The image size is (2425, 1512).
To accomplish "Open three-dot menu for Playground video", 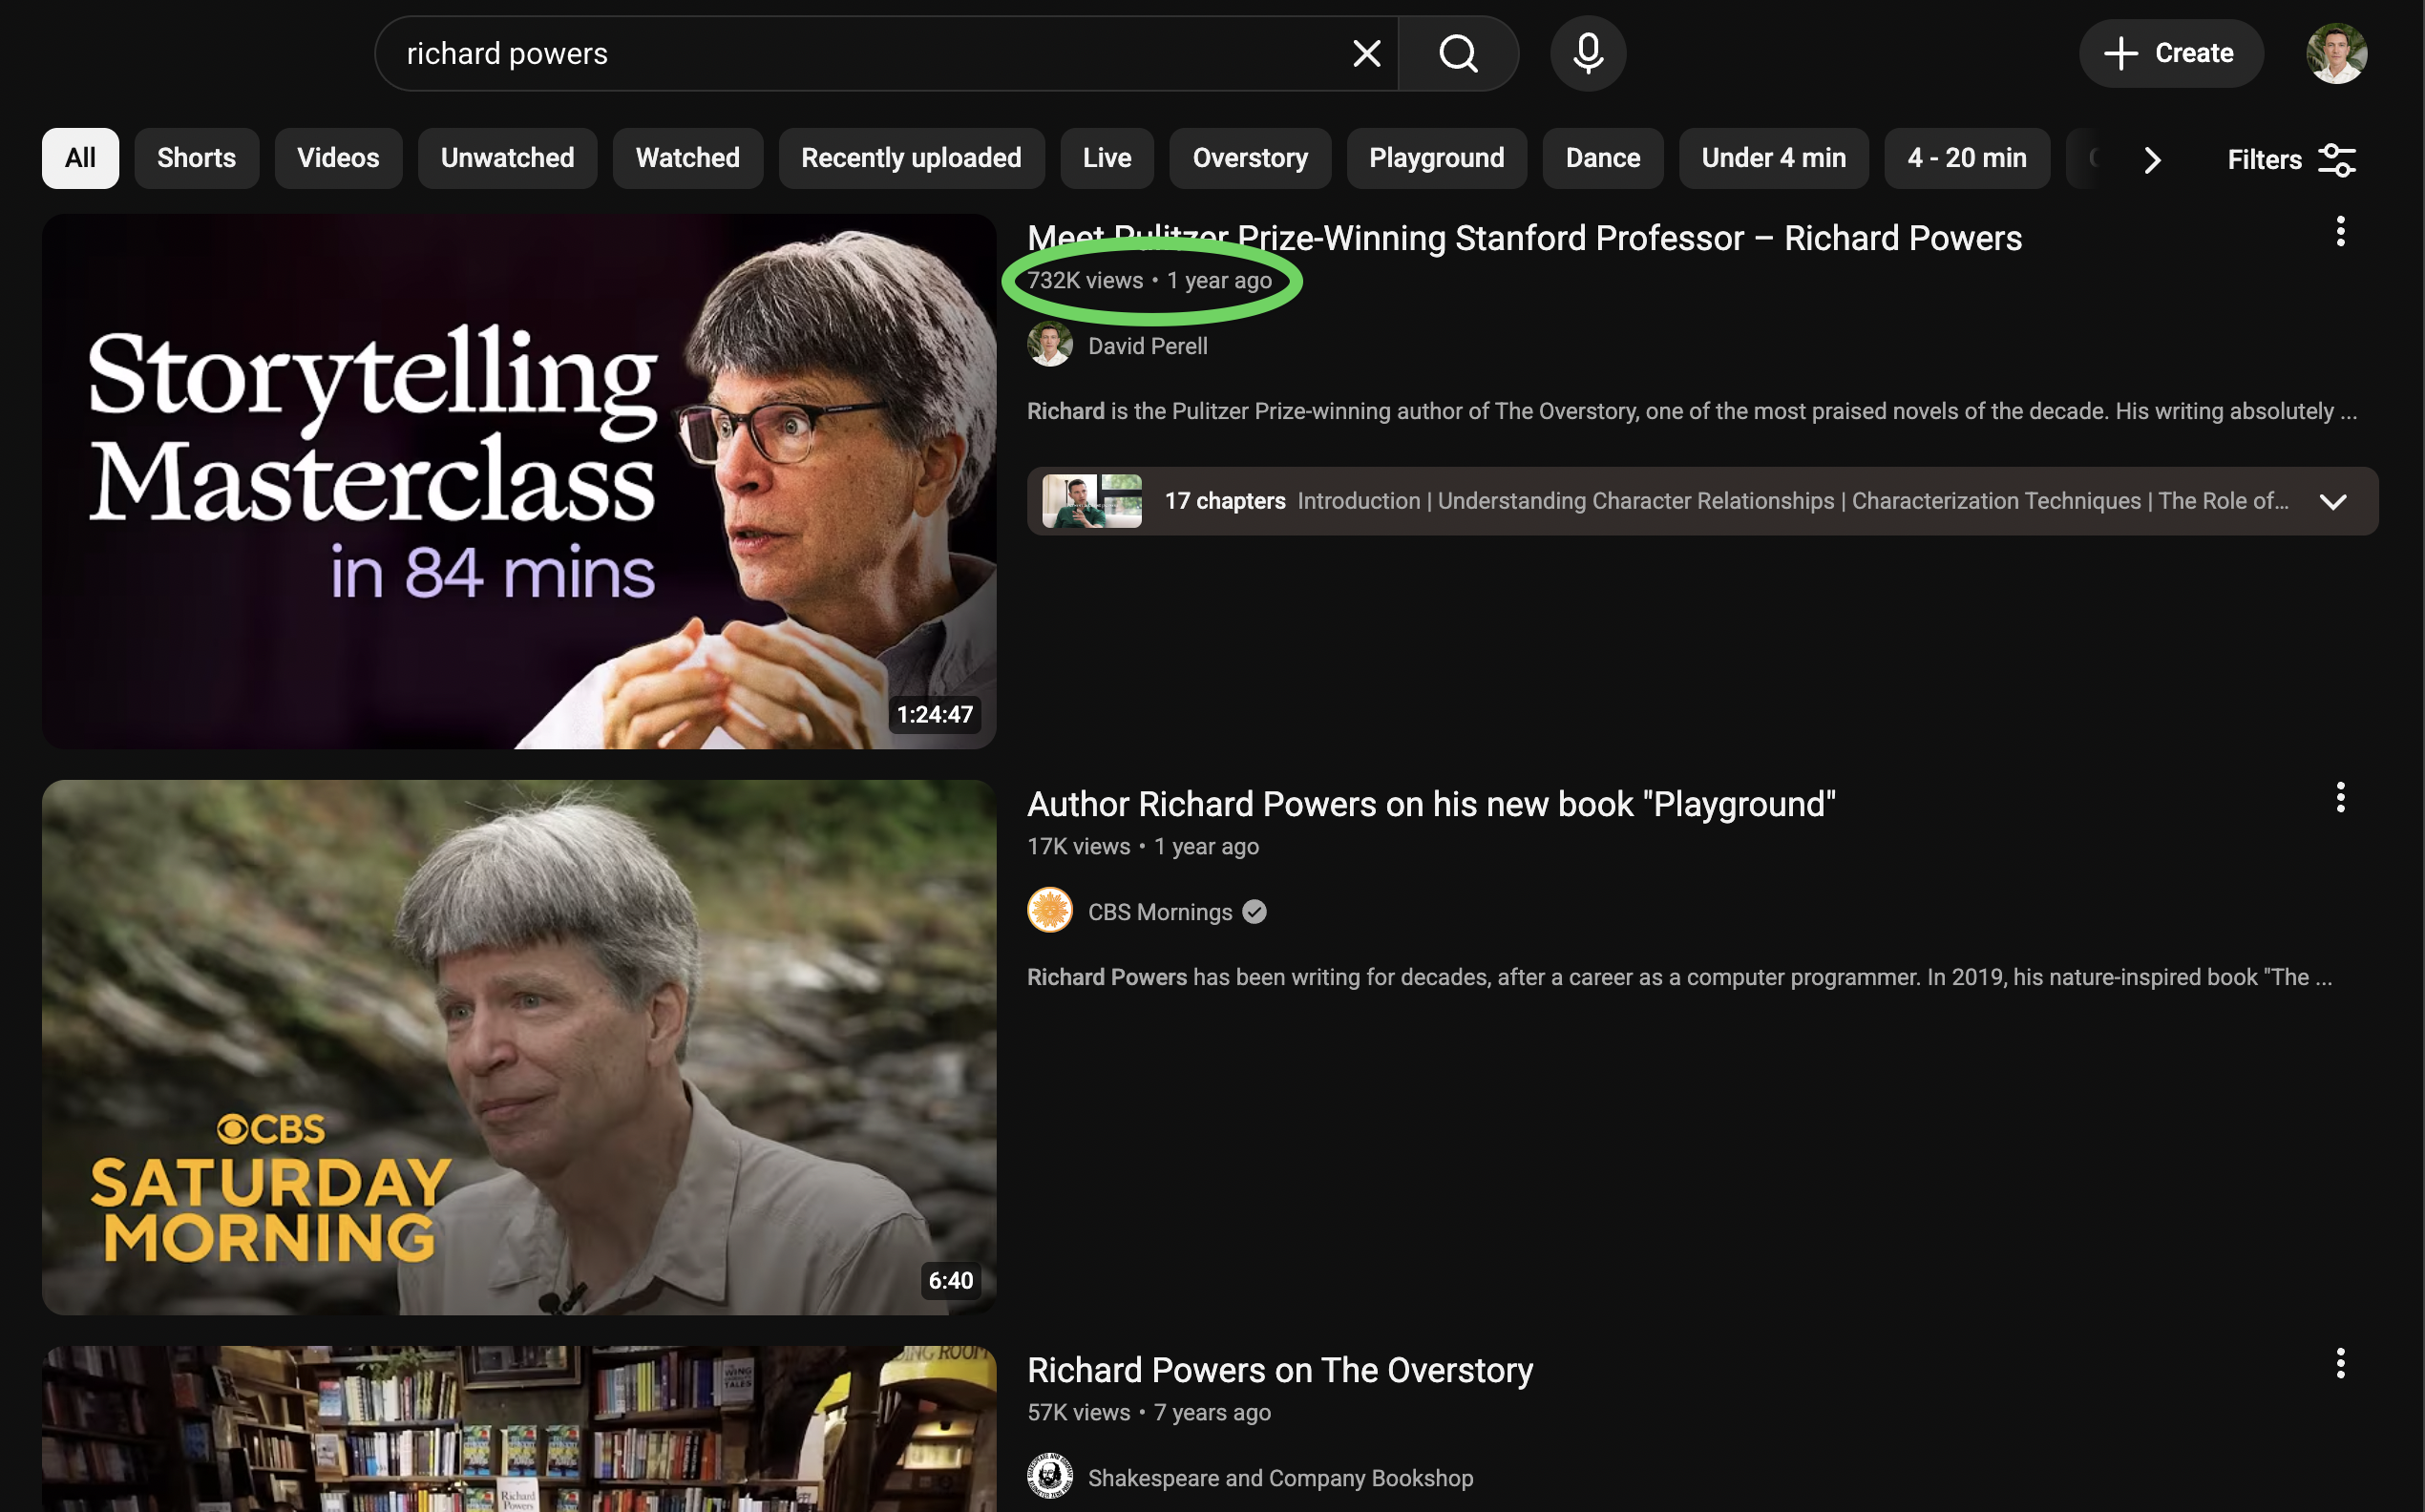I will coord(2339,798).
